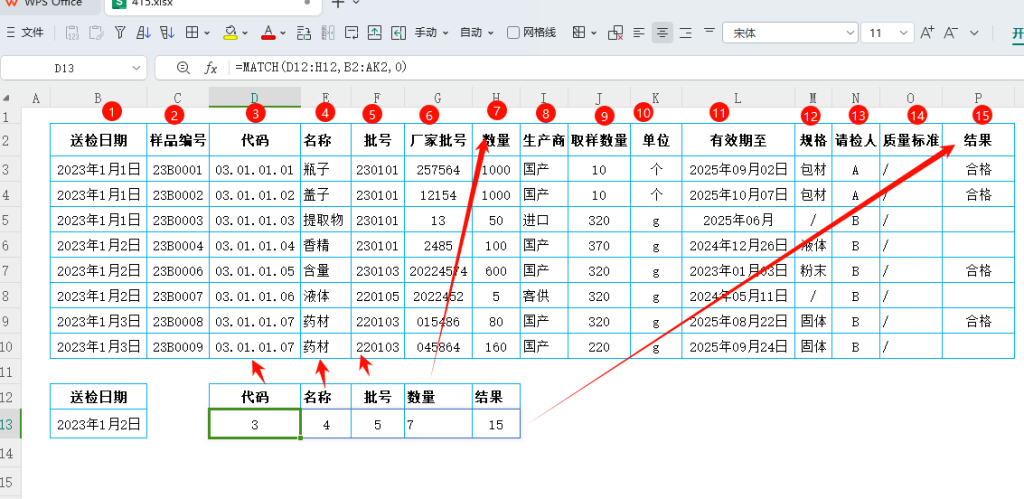
Task: Select column D header
Action: pos(255,99)
